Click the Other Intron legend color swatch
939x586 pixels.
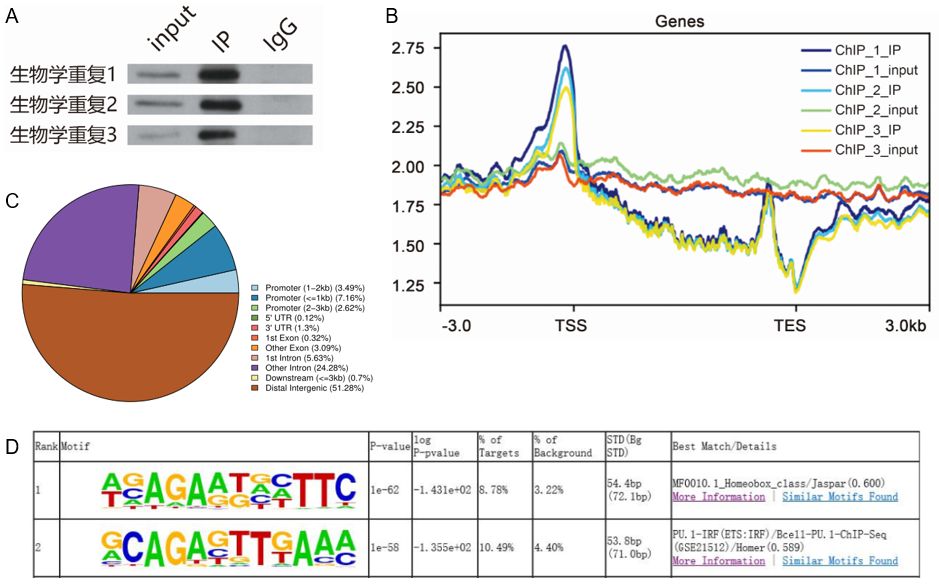255,368
